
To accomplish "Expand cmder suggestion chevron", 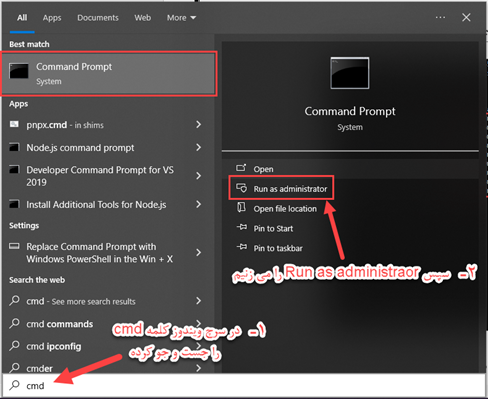I will [x=199, y=368].
